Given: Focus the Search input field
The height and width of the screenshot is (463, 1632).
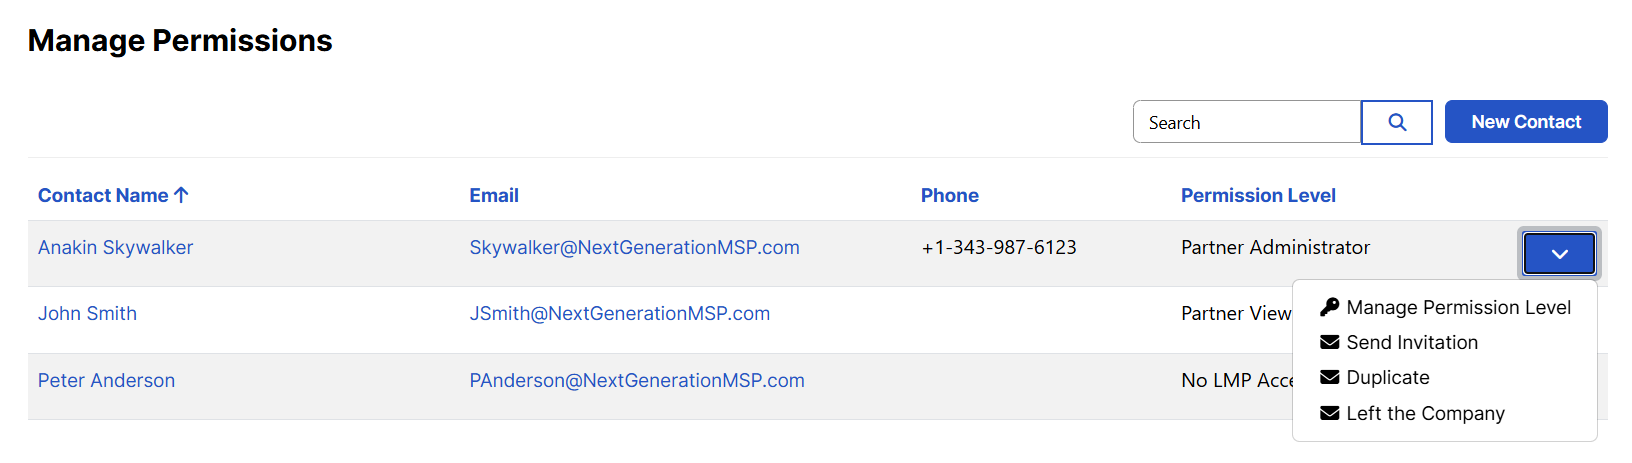Looking at the screenshot, I should coord(1247,122).
